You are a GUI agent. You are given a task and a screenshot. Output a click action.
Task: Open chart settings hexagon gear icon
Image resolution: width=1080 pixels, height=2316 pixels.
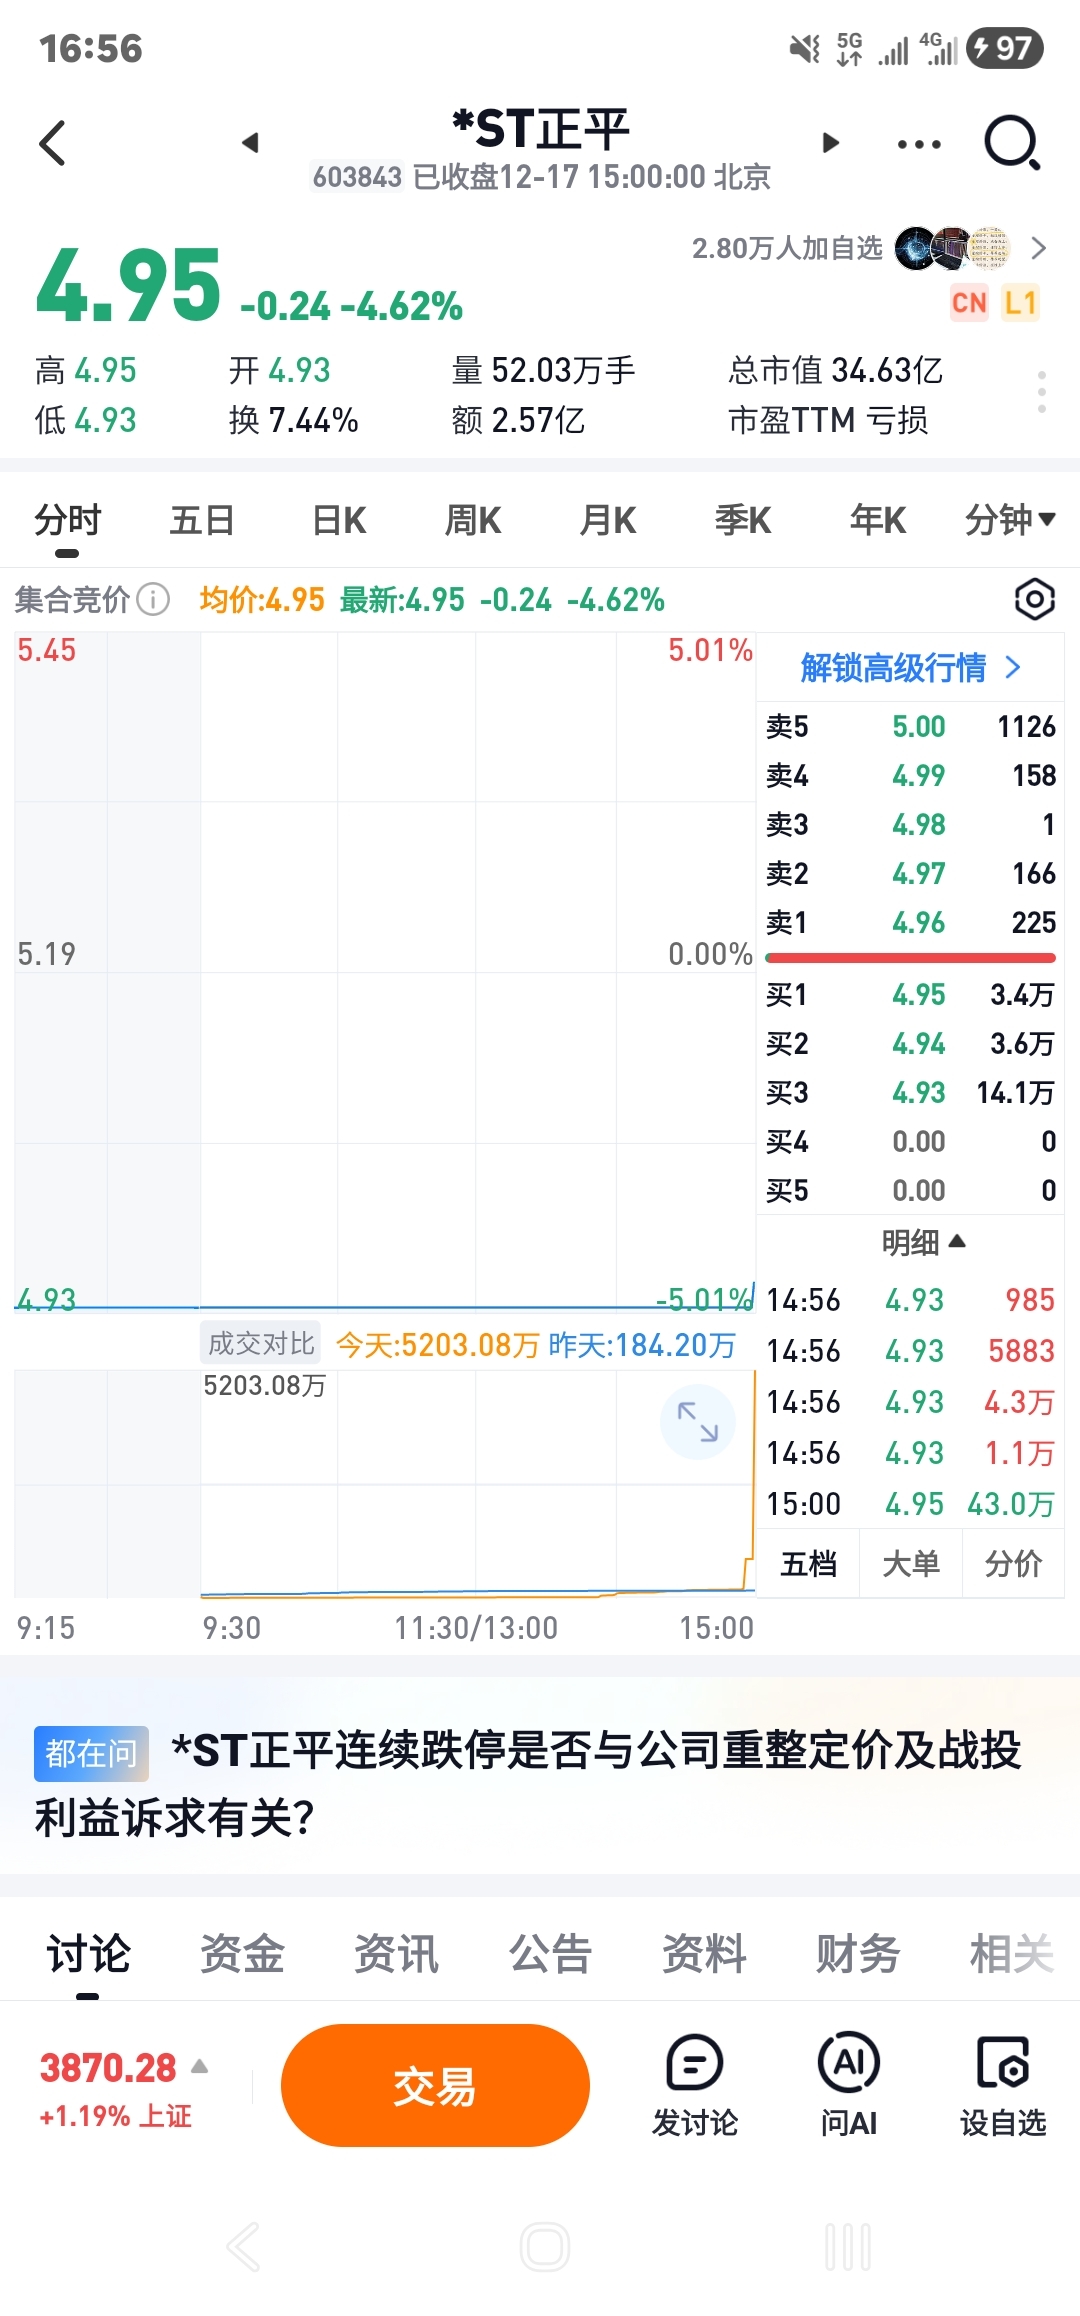point(1034,599)
